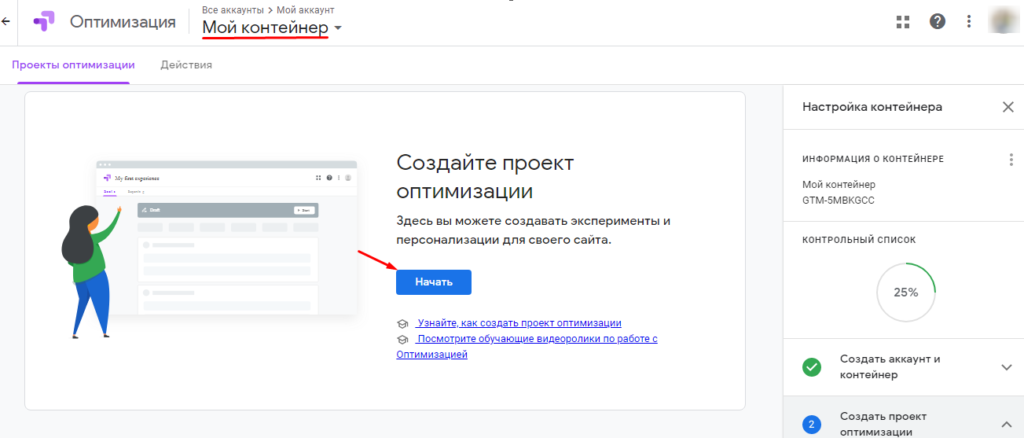
Task: Open the header three-dot more menu
Action: pos(968,22)
